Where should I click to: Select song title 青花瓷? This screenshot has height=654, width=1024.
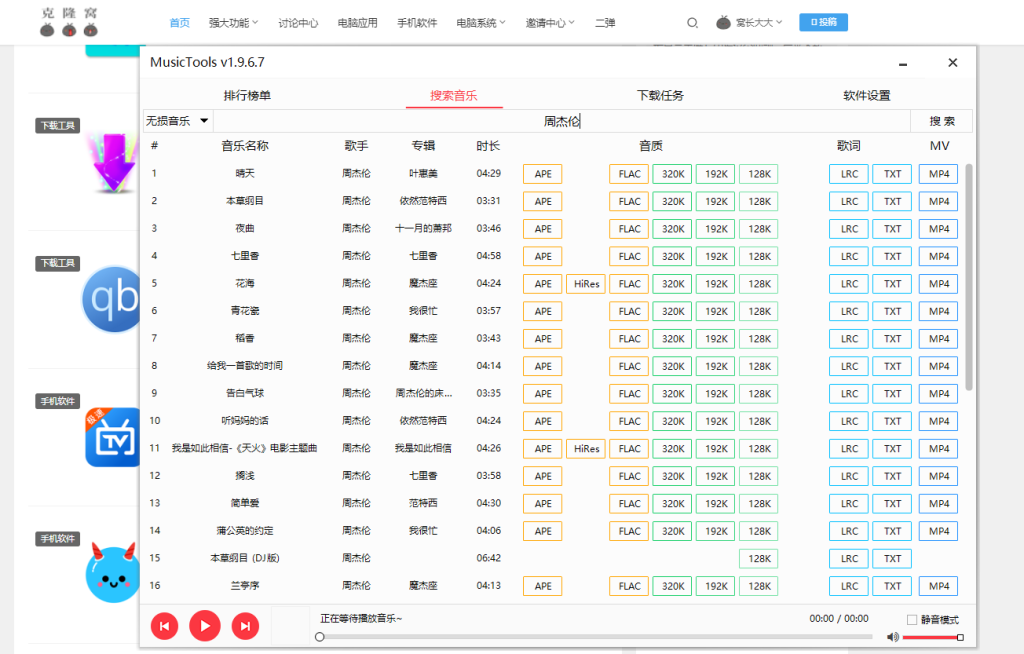coord(245,311)
